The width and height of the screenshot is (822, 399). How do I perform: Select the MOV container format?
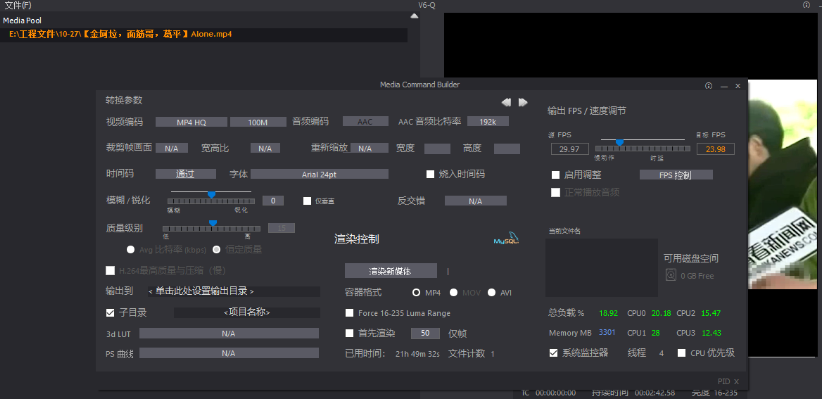[453, 292]
